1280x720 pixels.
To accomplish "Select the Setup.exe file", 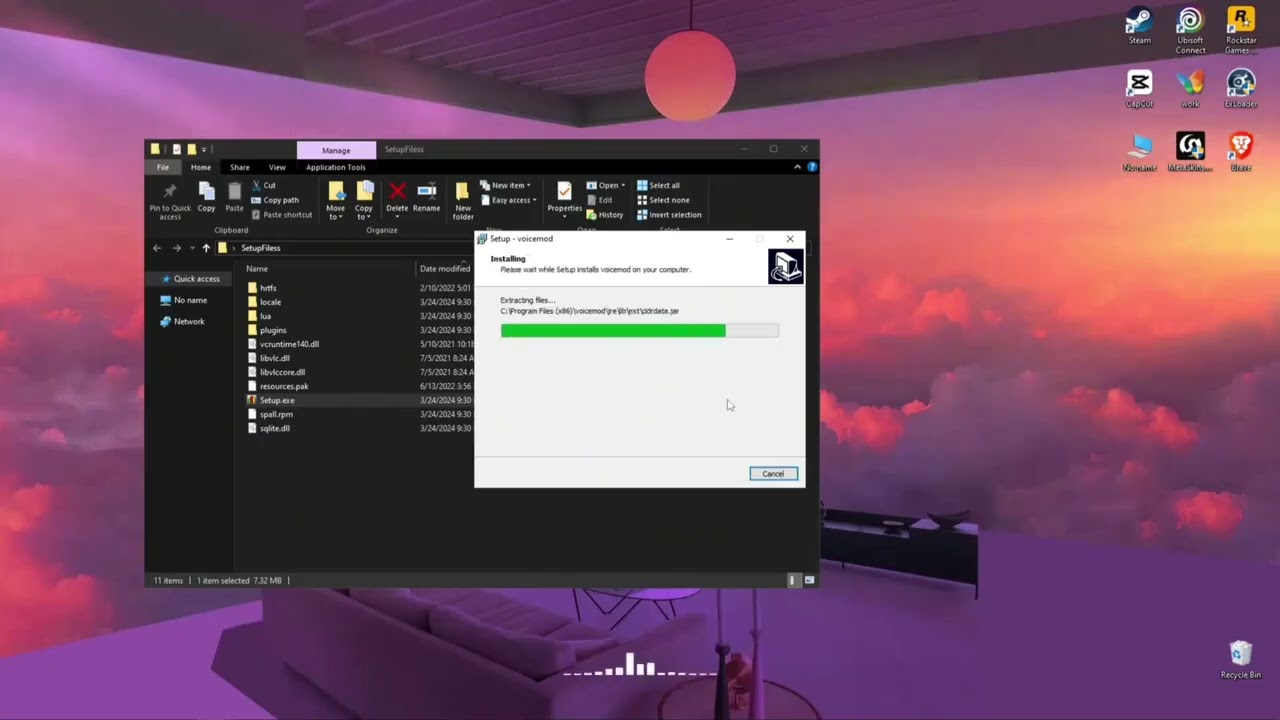I will (271, 400).
